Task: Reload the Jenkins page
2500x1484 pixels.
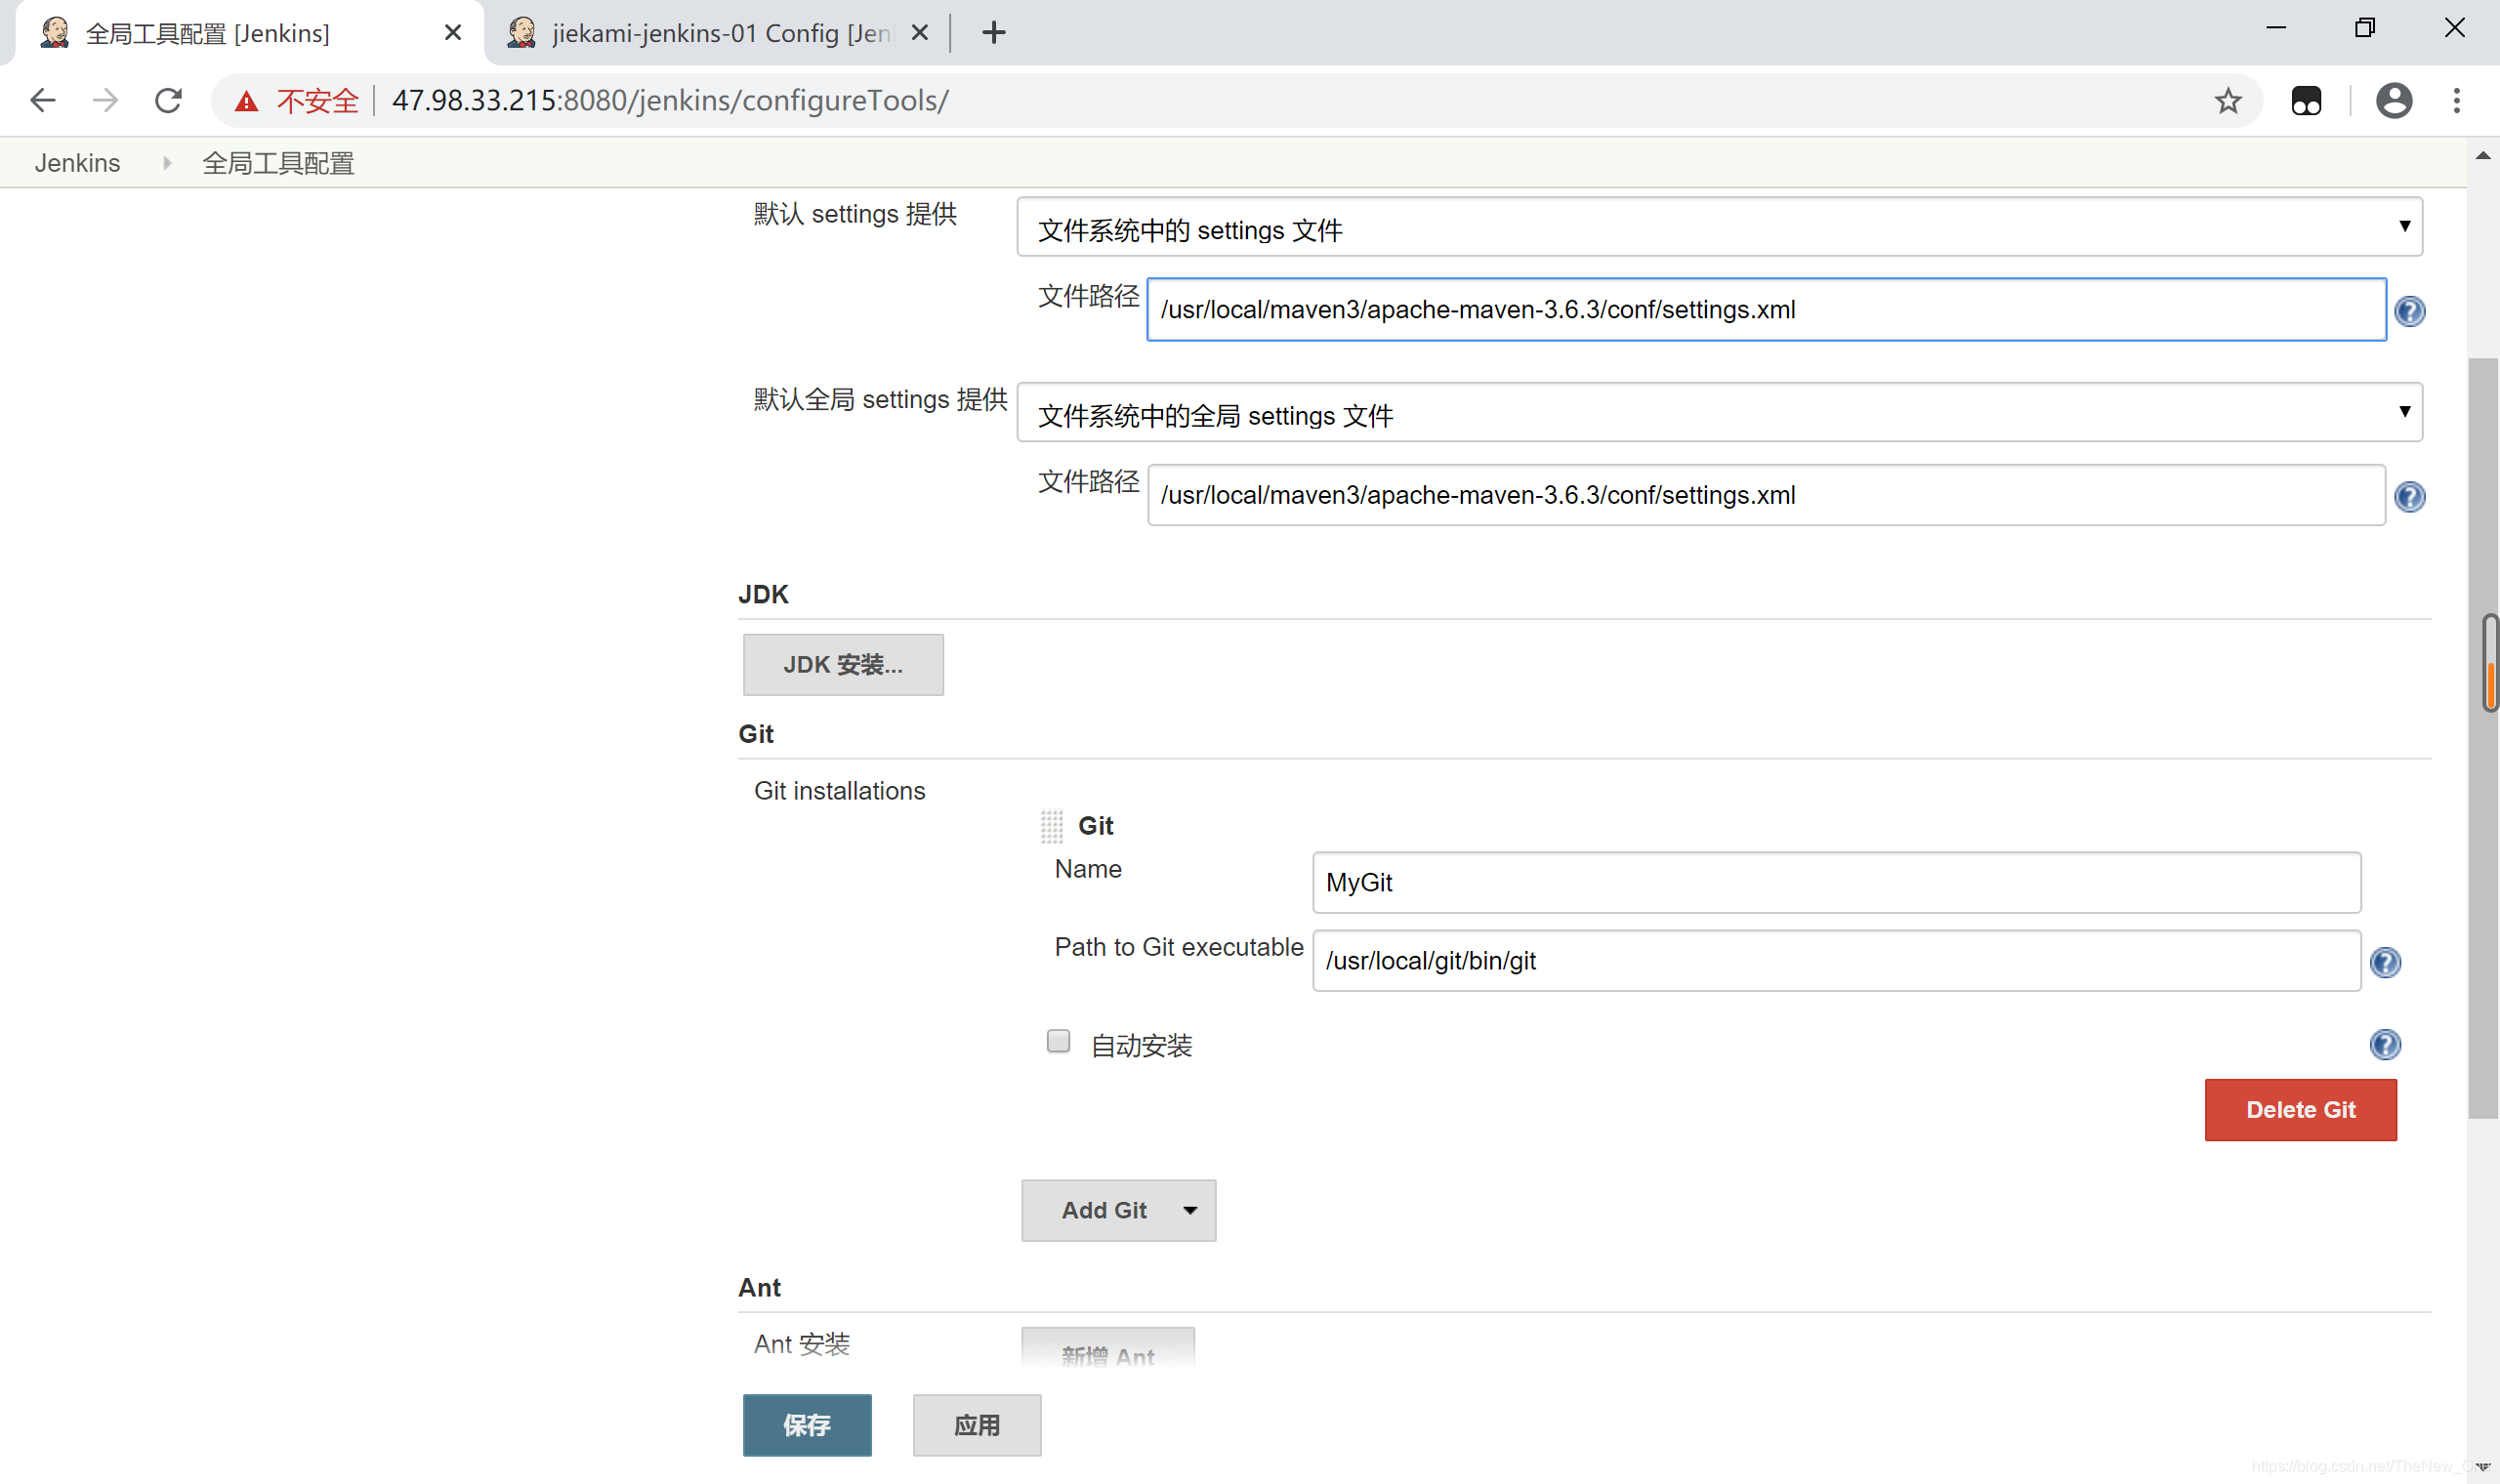Action: pyautogui.click(x=168, y=100)
